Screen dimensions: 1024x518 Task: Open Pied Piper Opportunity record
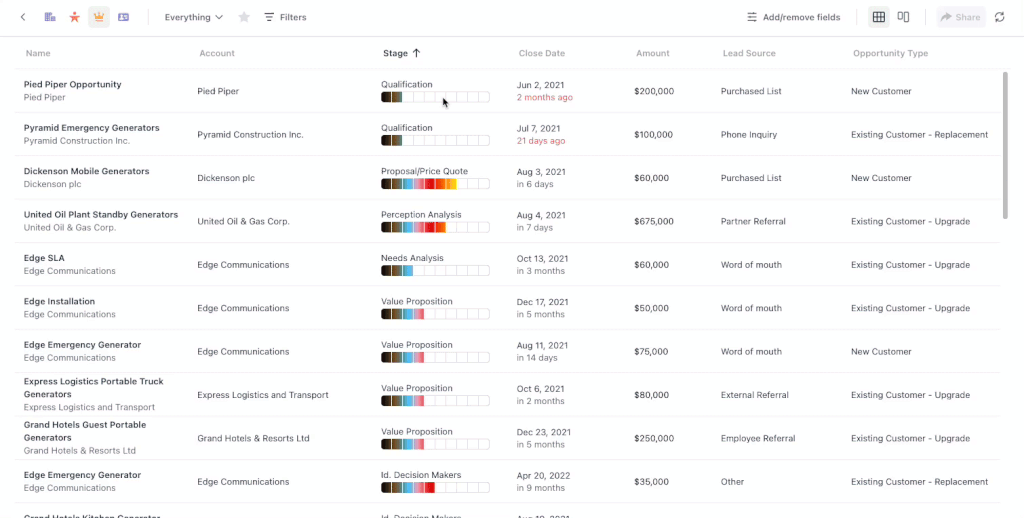pos(72,84)
